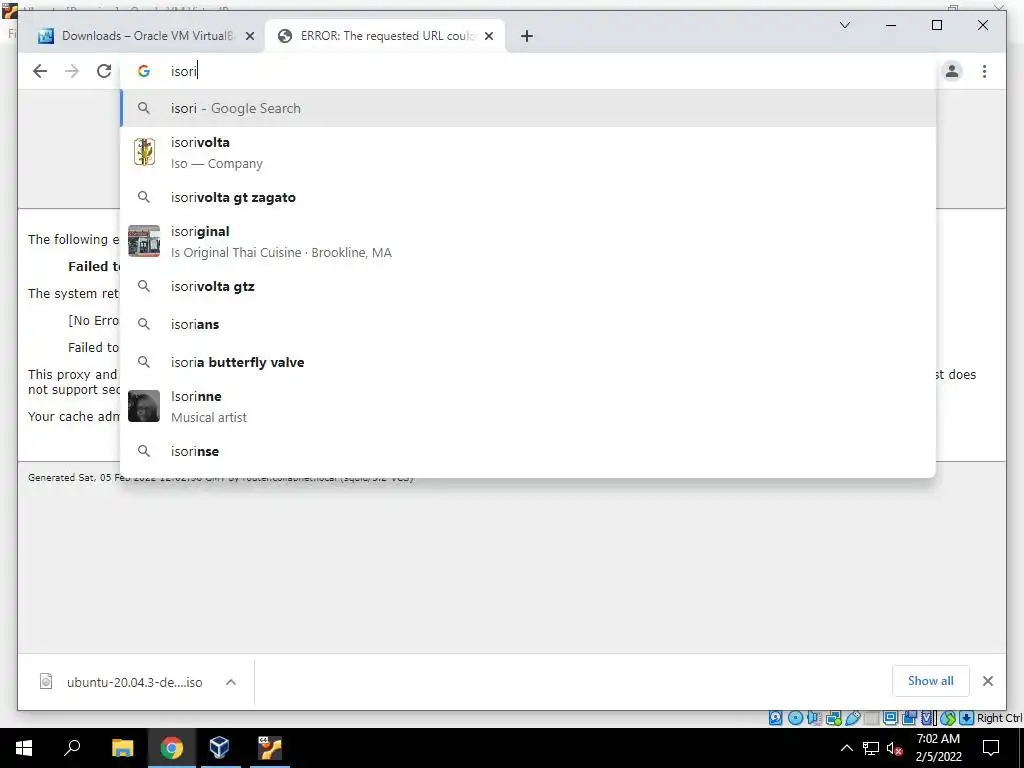
Task: Click the Google logo in the address bar
Action: 144,71
